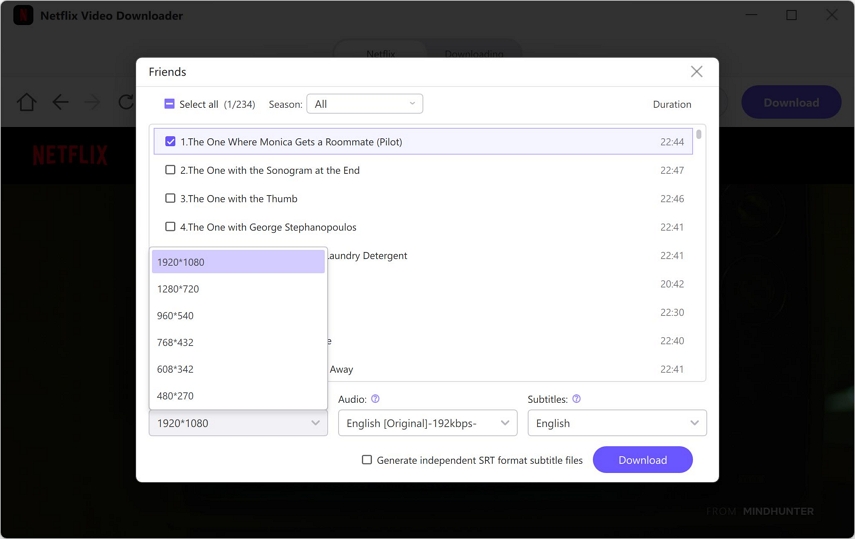Image resolution: width=855 pixels, height=539 pixels.
Task: Collapse the 1920*1080 video quality dropdown
Action: point(238,423)
